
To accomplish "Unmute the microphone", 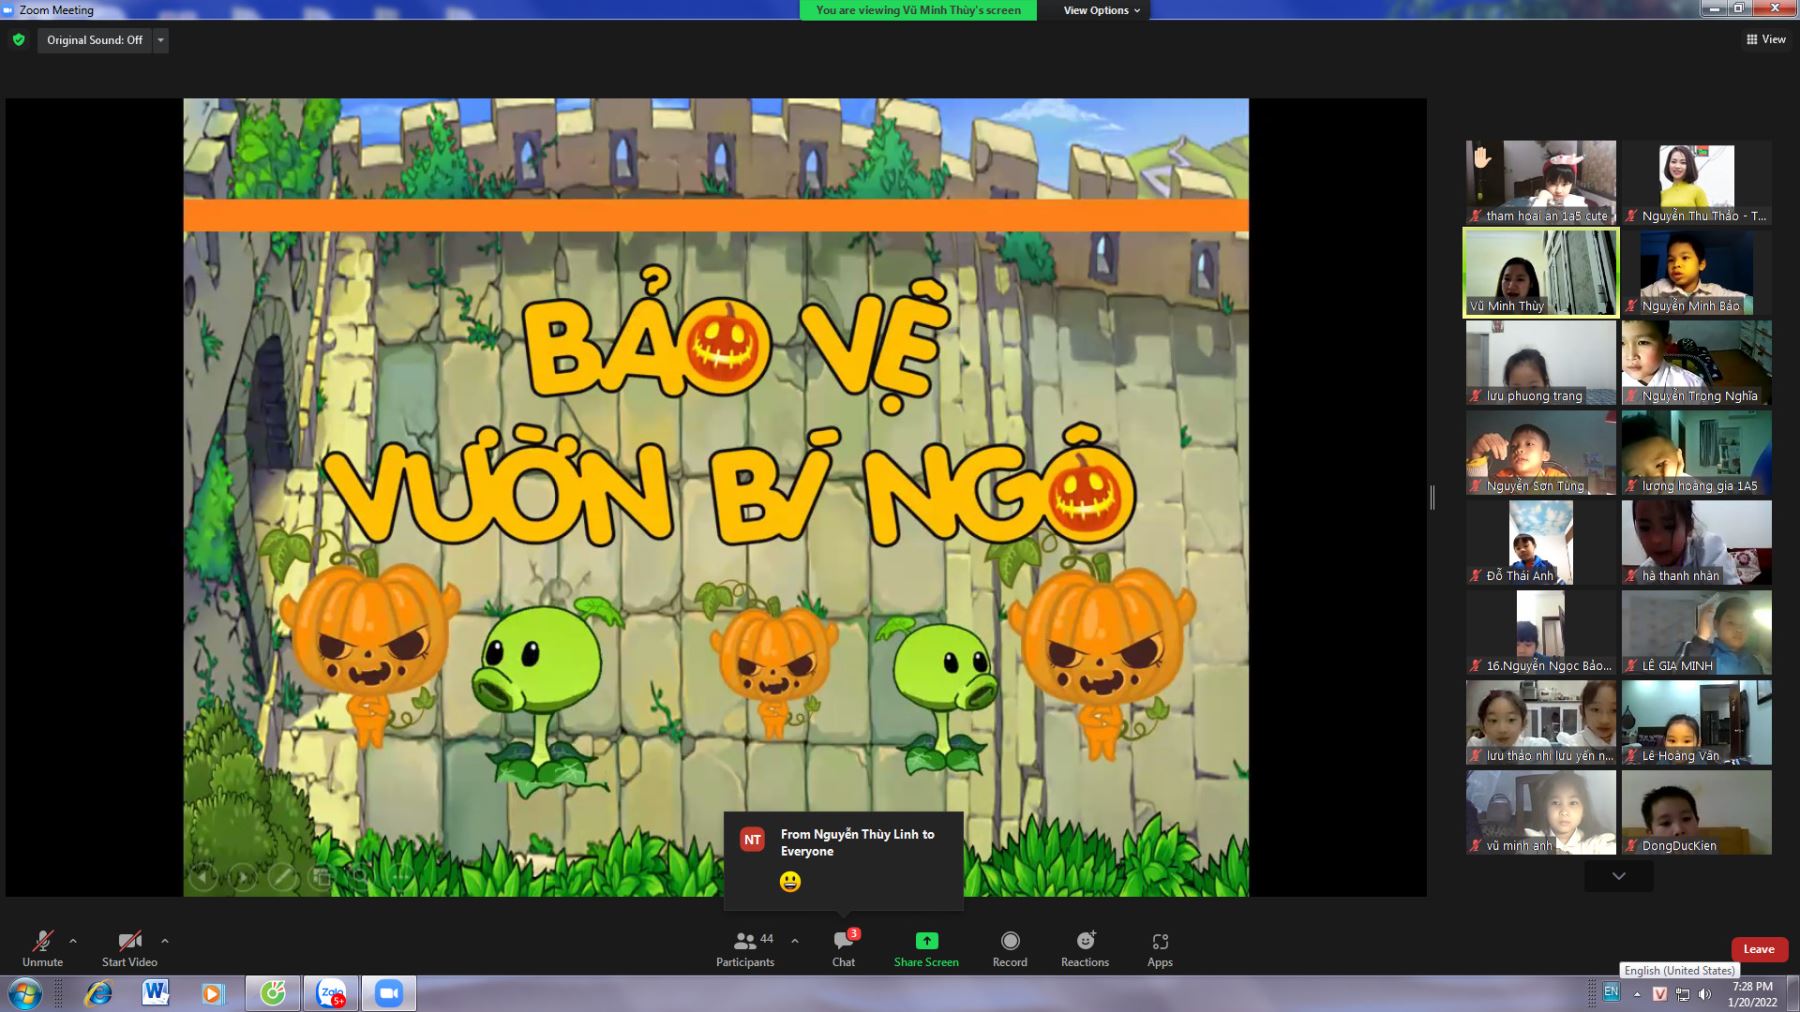I will [42, 948].
